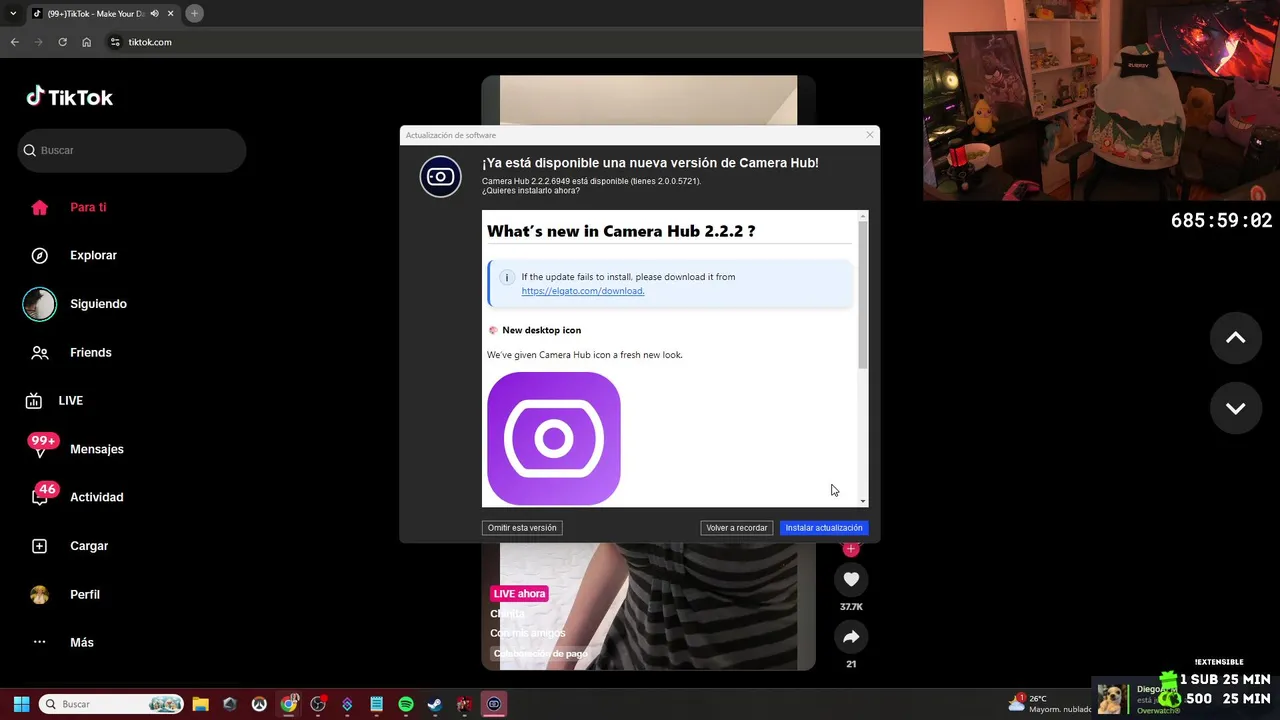Click the Actividad icon with 46 badge
This screenshot has height=720, width=1280.
click(x=44, y=494)
